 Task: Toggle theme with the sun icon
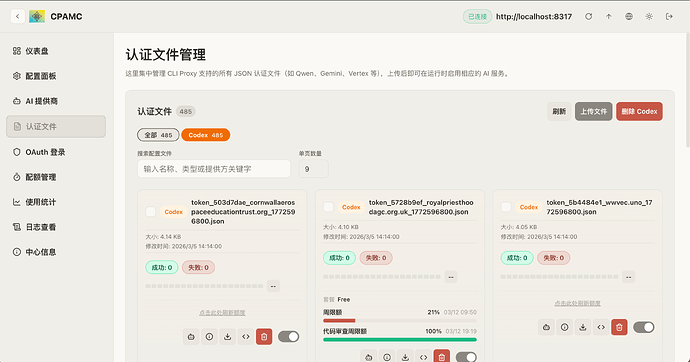(x=649, y=17)
